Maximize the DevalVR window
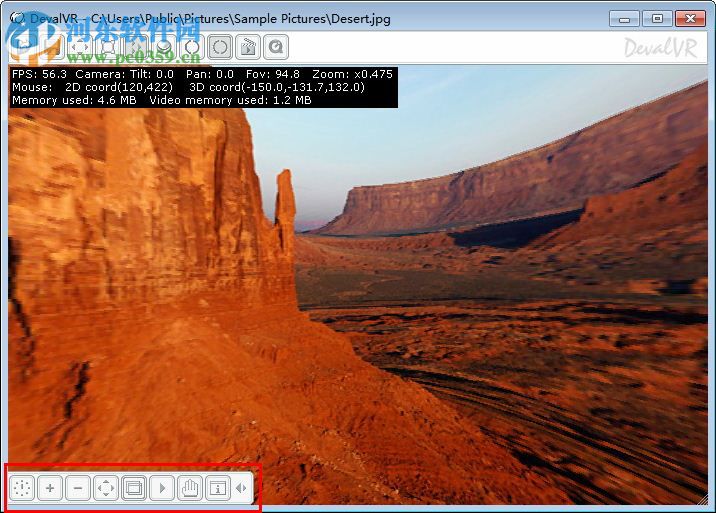This screenshot has height=513, width=716. click(x=657, y=19)
